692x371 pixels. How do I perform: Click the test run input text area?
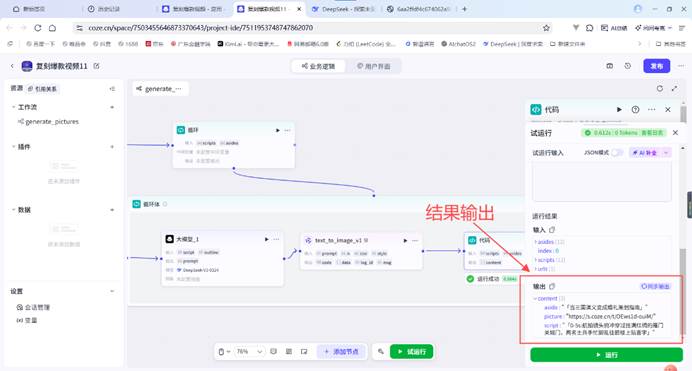click(x=602, y=181)
